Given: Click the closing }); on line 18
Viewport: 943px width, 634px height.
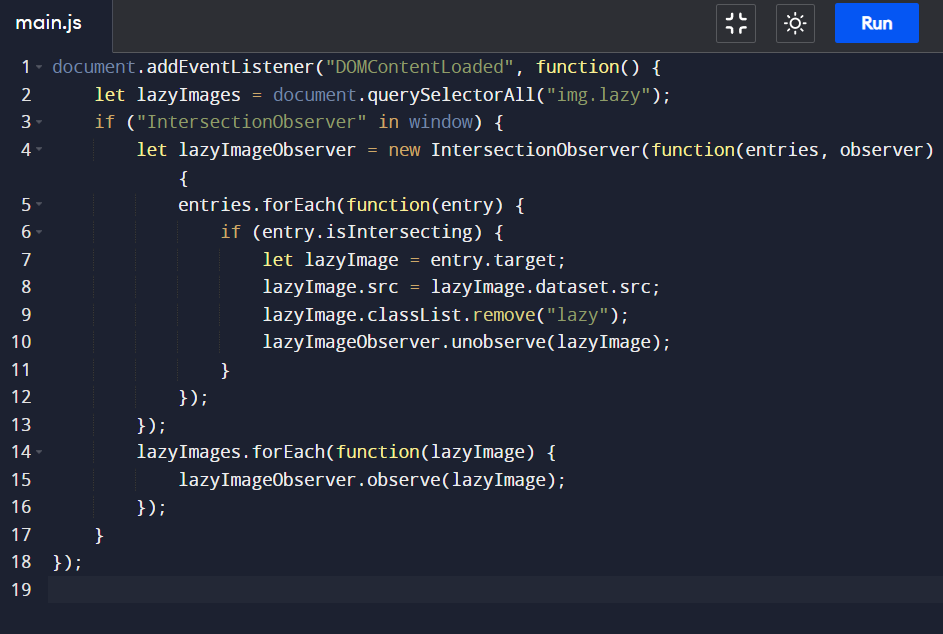Looking at the screenshot, I should coord(67,562).
